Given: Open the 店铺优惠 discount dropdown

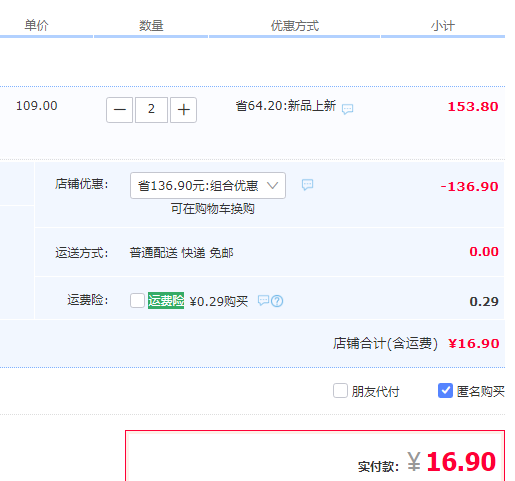Looking at the screenshot, I should pos(208,185).
